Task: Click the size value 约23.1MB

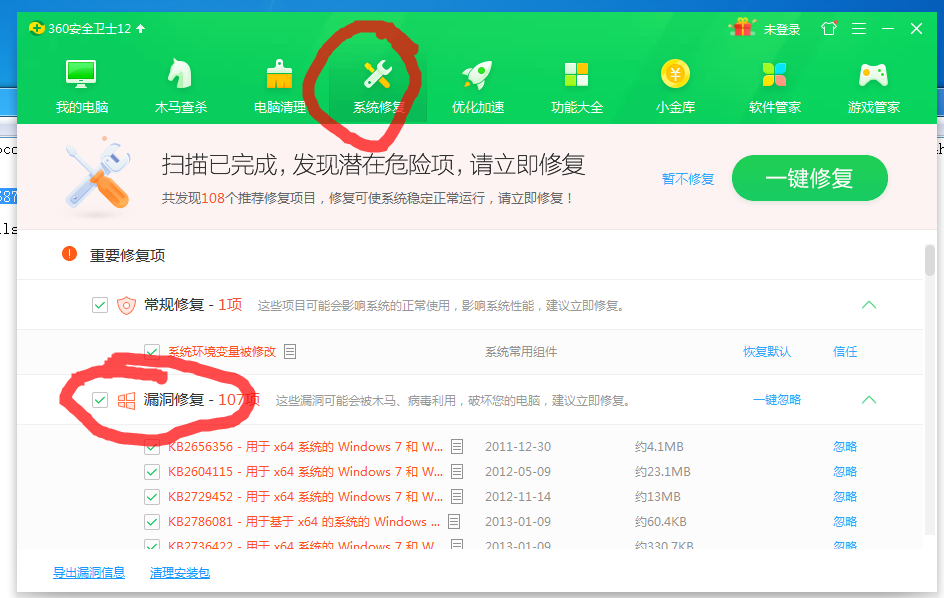Action: click(x=662, y=471)
